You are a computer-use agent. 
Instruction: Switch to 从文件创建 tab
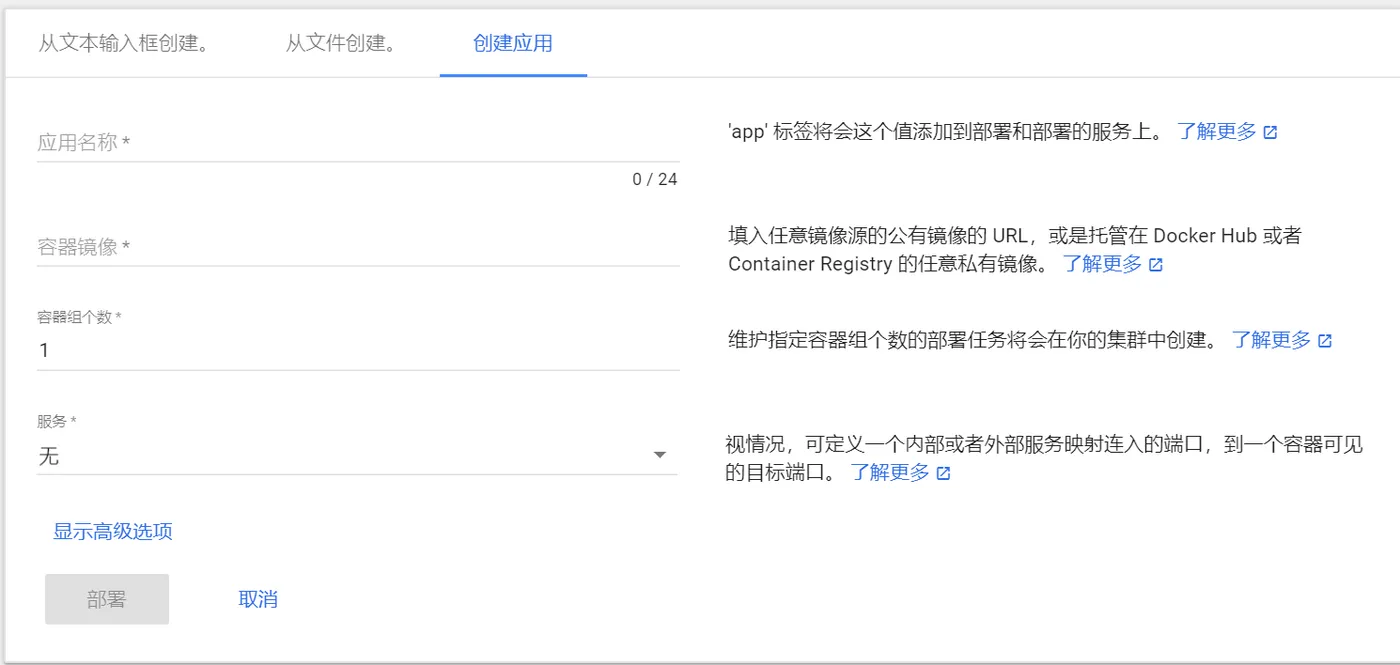point(342,44)
